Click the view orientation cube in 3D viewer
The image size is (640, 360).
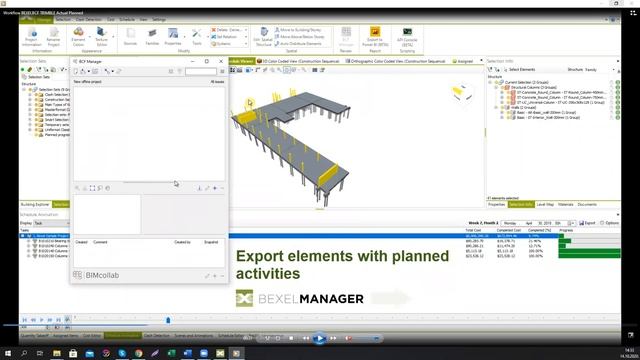(462, 93)
